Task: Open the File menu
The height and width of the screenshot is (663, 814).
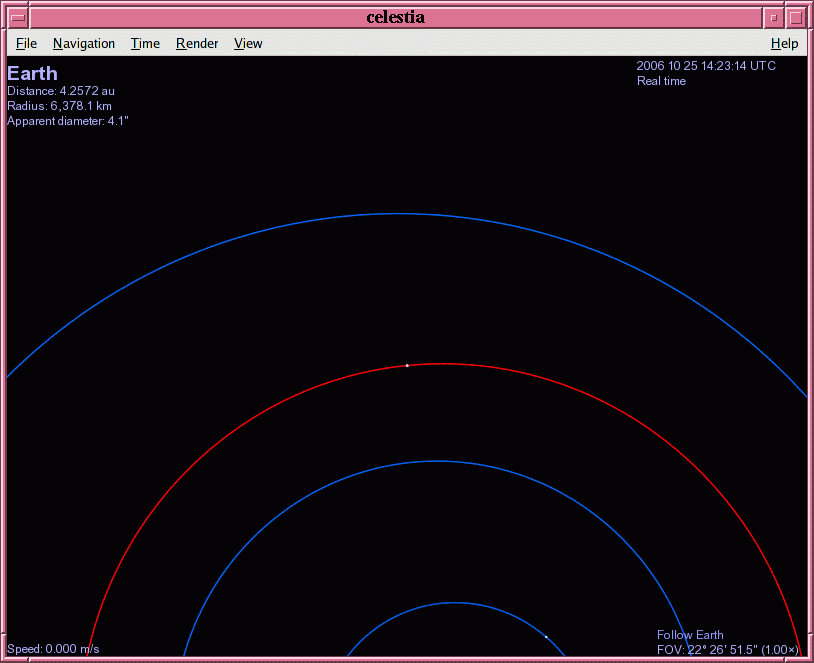Action: point(26,44)
